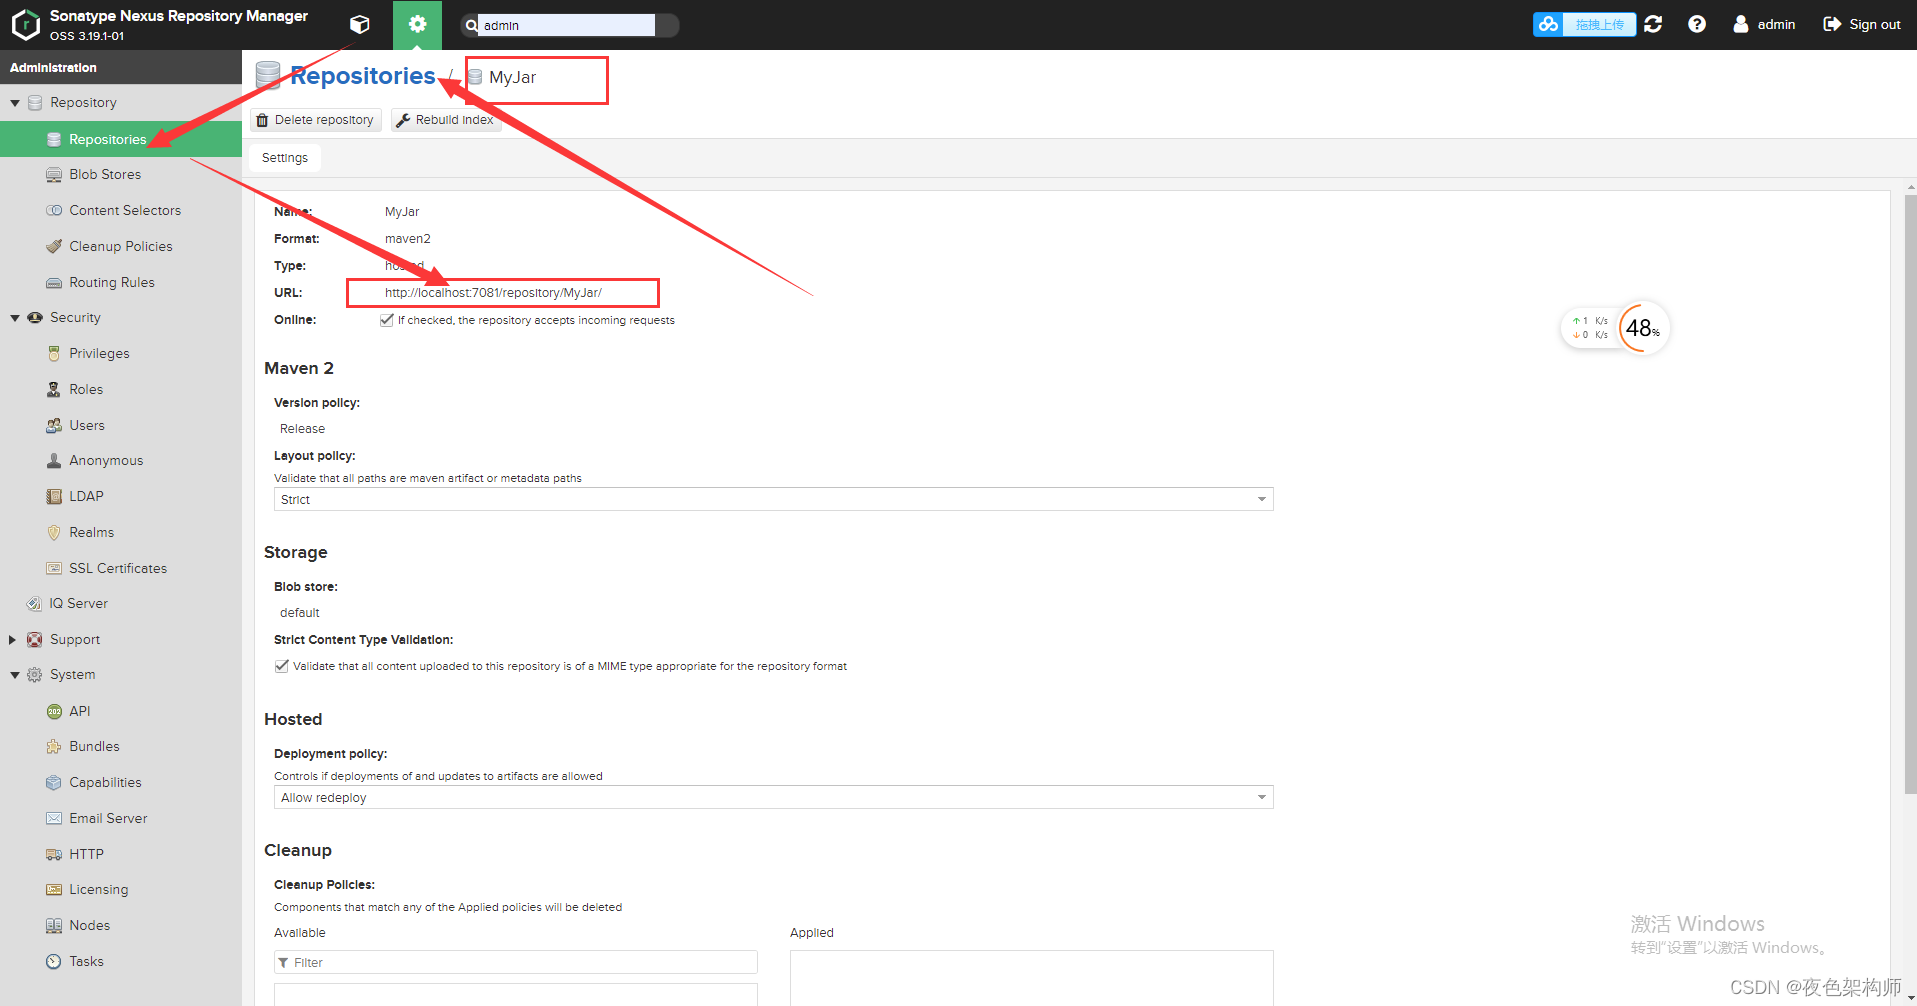Screen dimensions: 1917x1006
Task: Open Blob Stores icon in sidebar
Action: pos(54,175)
